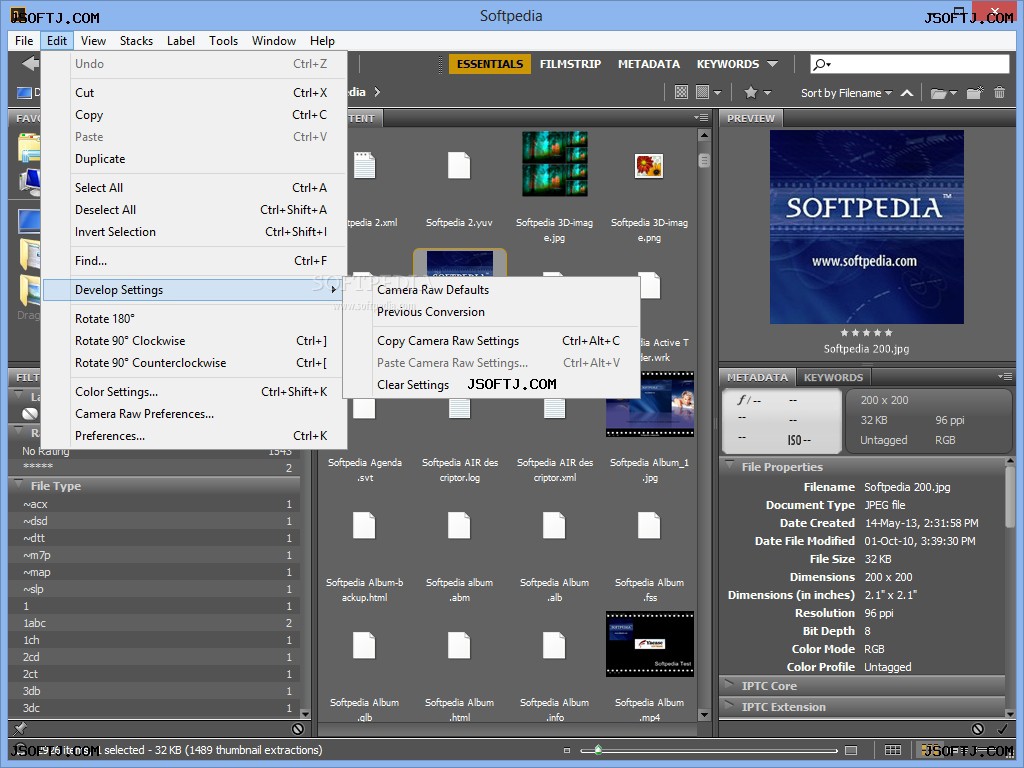The height and width of the screenshot is (768, 1024).
Task: Open the recent files folder icon
Action: click(943, 93)
